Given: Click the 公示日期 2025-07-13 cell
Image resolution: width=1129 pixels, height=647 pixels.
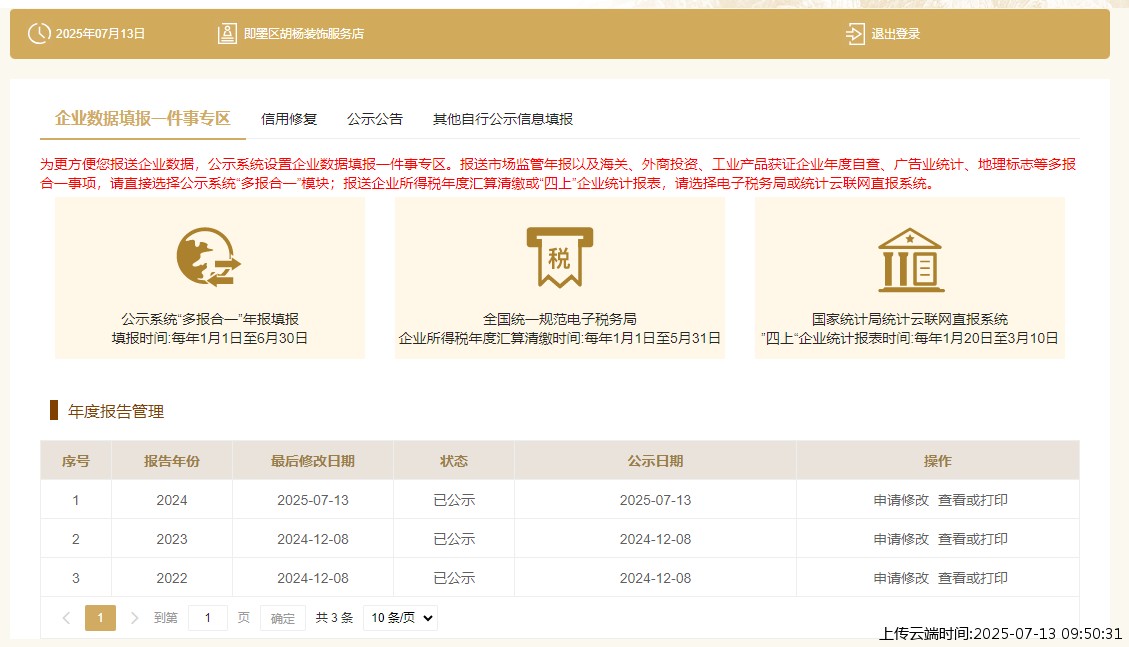Looking at the screenshot, I should [655, 500].
